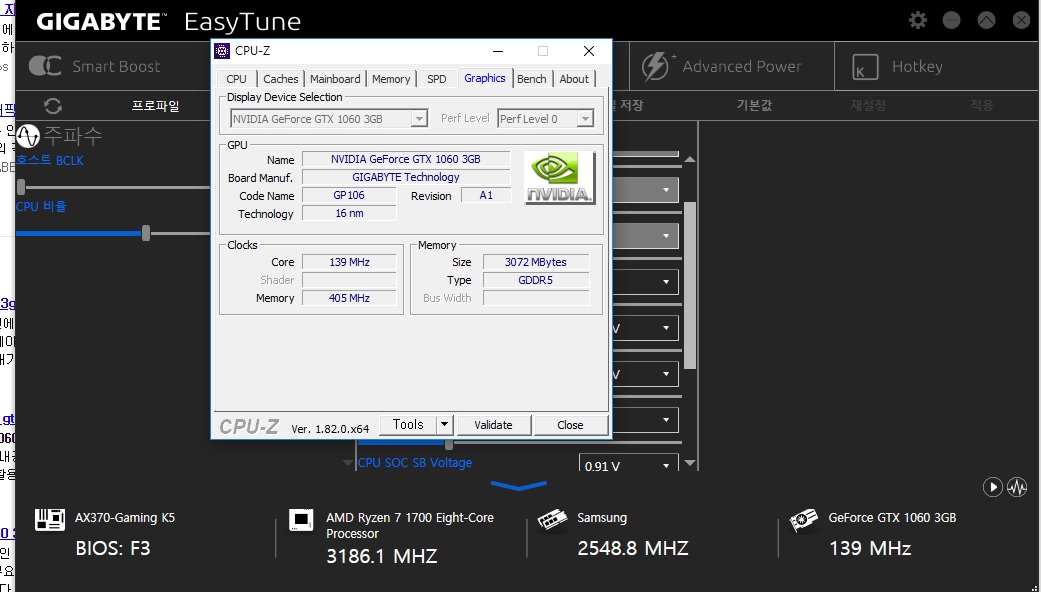Image resolution: width=1041 pixels, height=592 pixels.
Task: Minimize the EasyTune window
Action: (x=951, y=21)
